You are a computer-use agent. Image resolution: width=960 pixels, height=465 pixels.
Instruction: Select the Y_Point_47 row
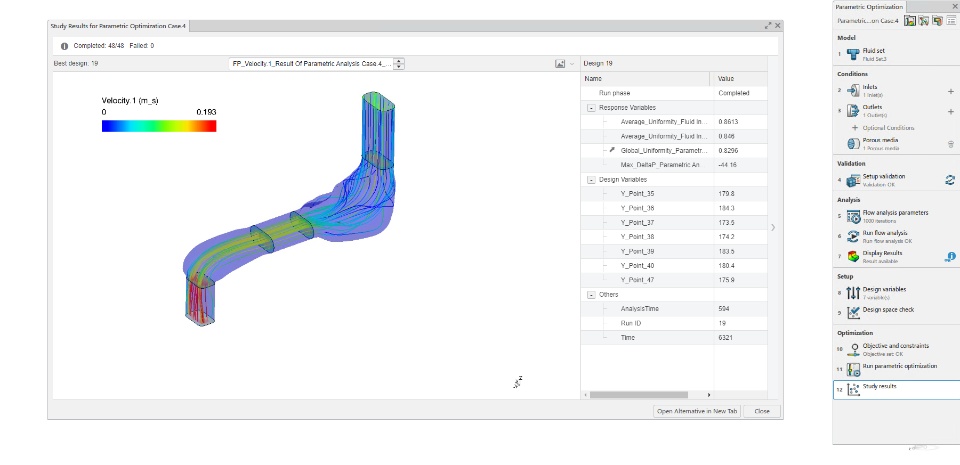coord(674,280)
